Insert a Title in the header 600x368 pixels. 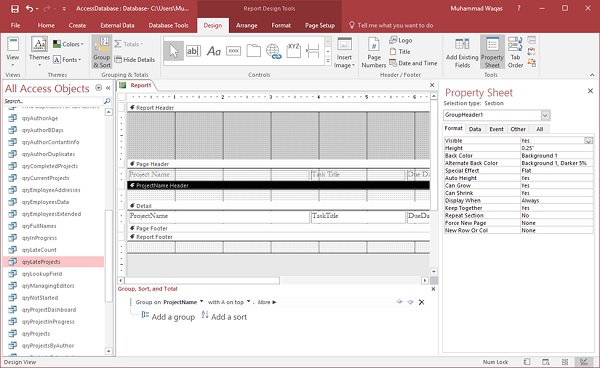click(x=400, y=52)
